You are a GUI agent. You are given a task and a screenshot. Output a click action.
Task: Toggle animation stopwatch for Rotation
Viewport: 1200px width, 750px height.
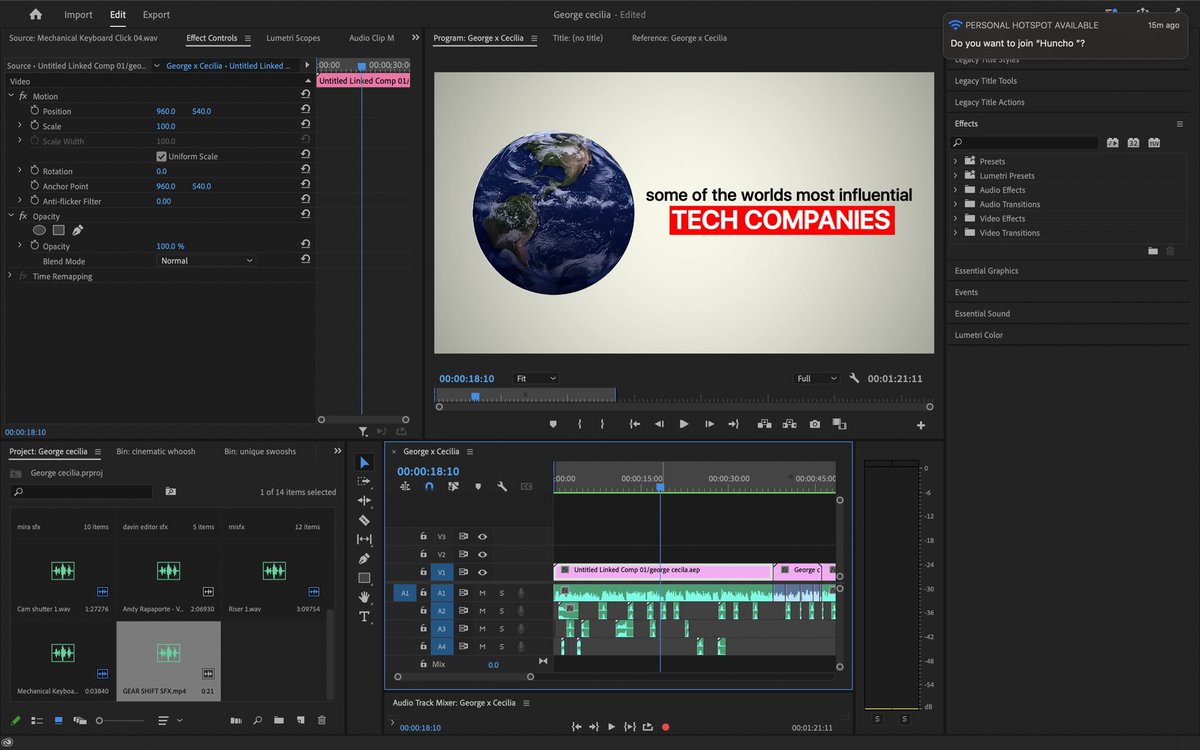pos(33,171)
